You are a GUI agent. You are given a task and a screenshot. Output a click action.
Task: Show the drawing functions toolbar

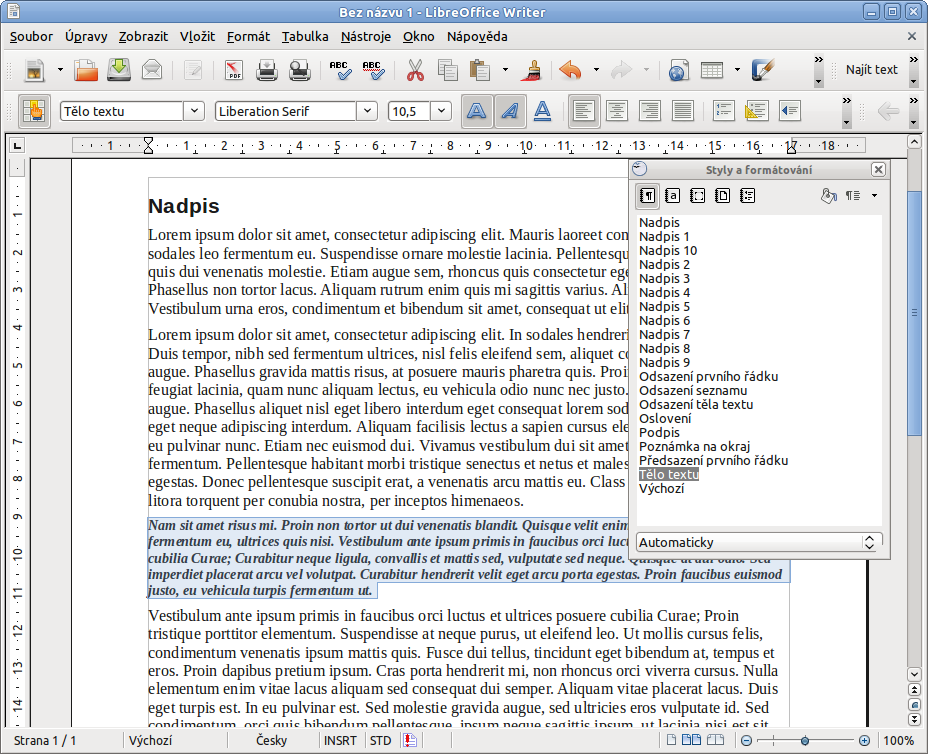pyautogui.click(x=762, y=70)
